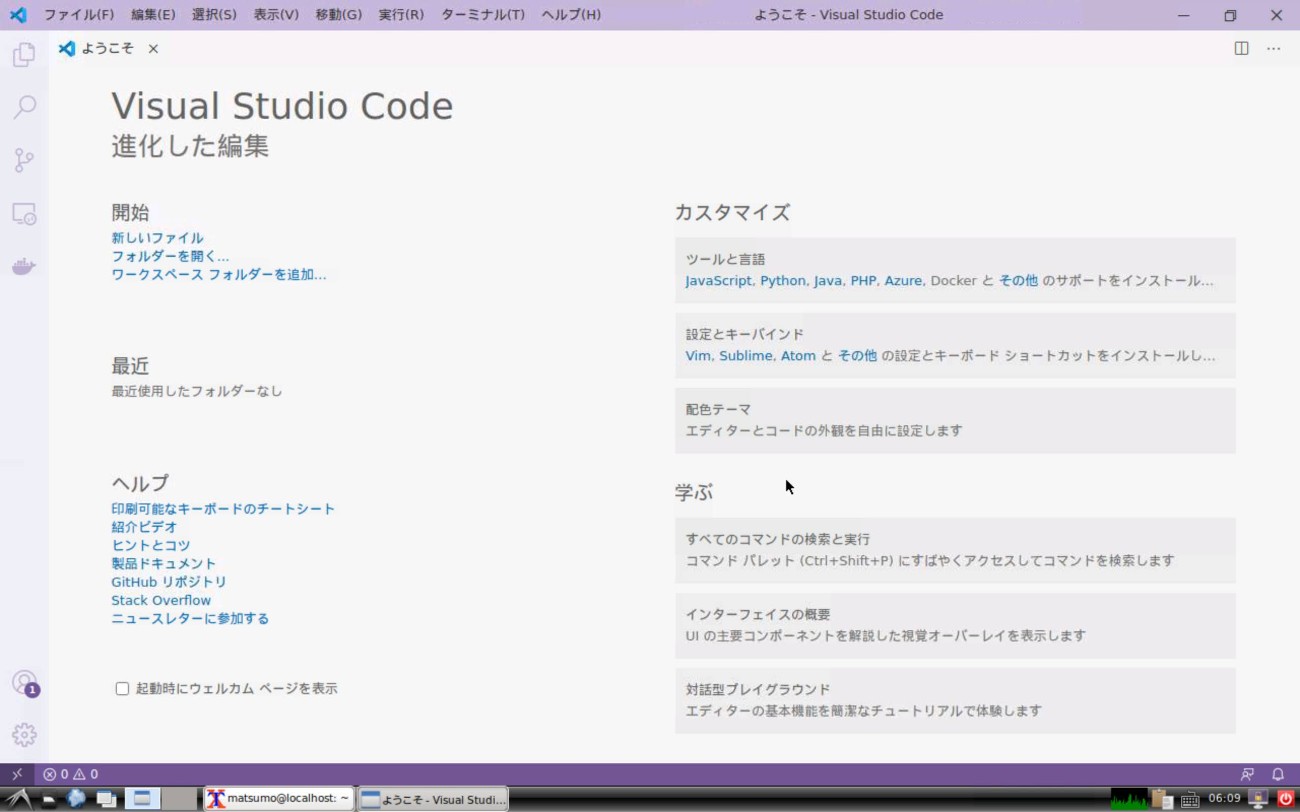Open the 紹介ビデオ link
This screenshot has height=812, width=1300.
[x=144, y=527]
